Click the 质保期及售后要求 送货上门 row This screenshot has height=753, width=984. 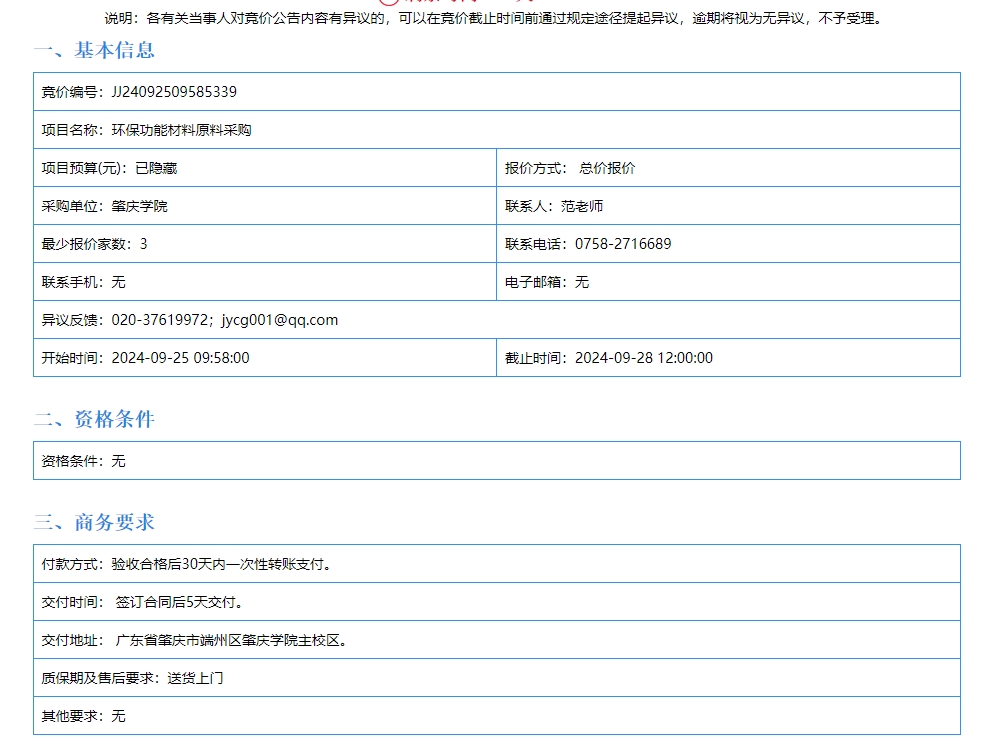tap(132, 678)
